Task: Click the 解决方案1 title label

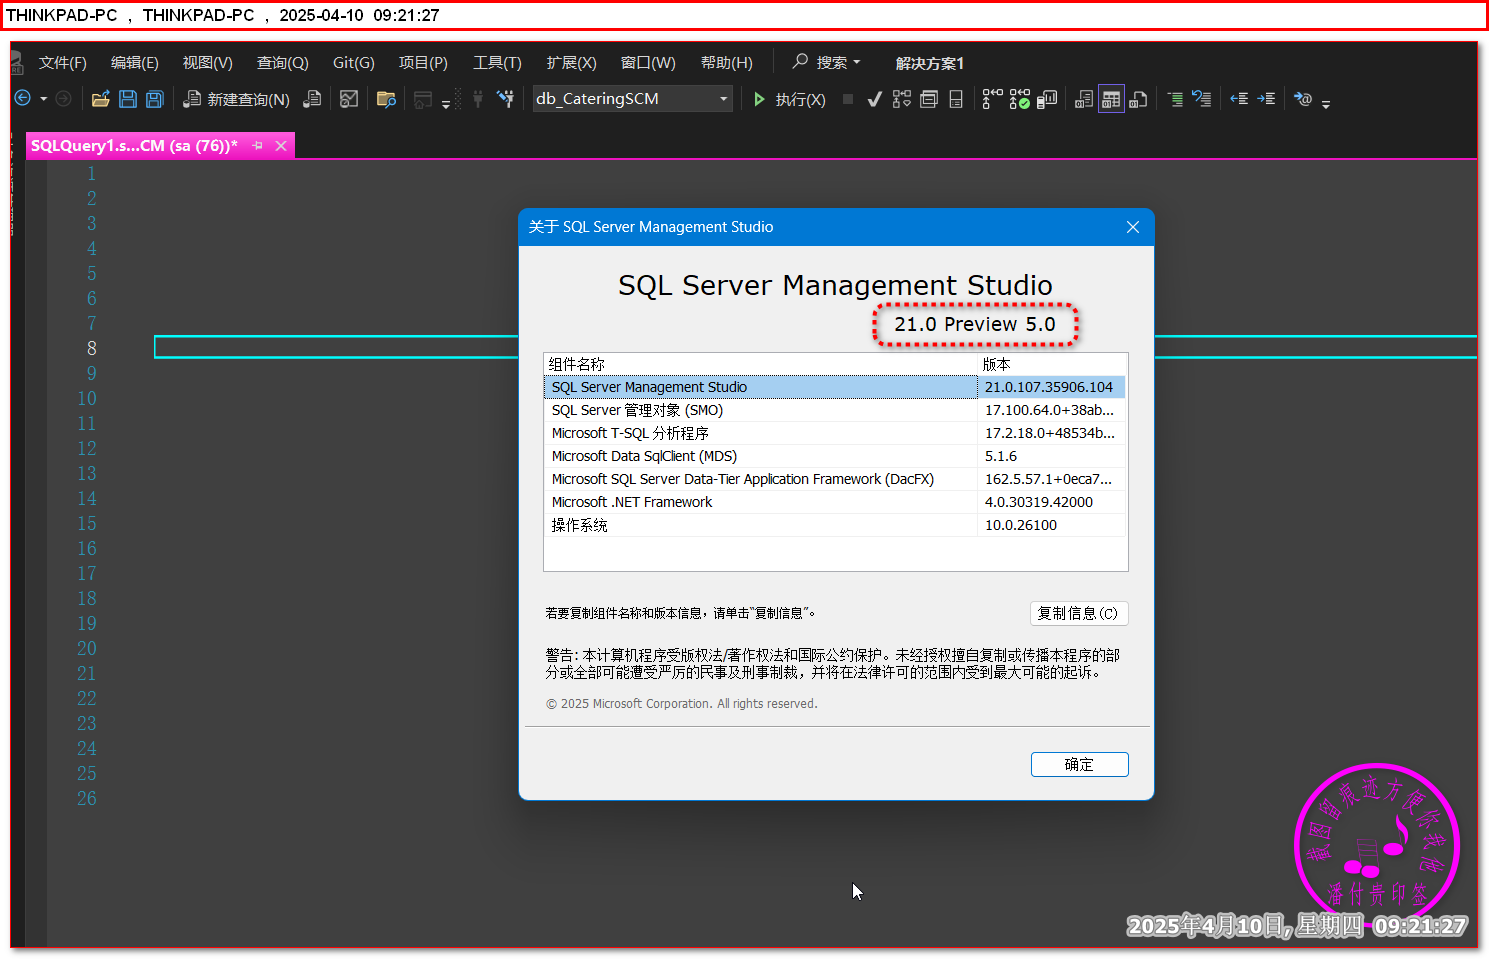Action: click(930, 63)
